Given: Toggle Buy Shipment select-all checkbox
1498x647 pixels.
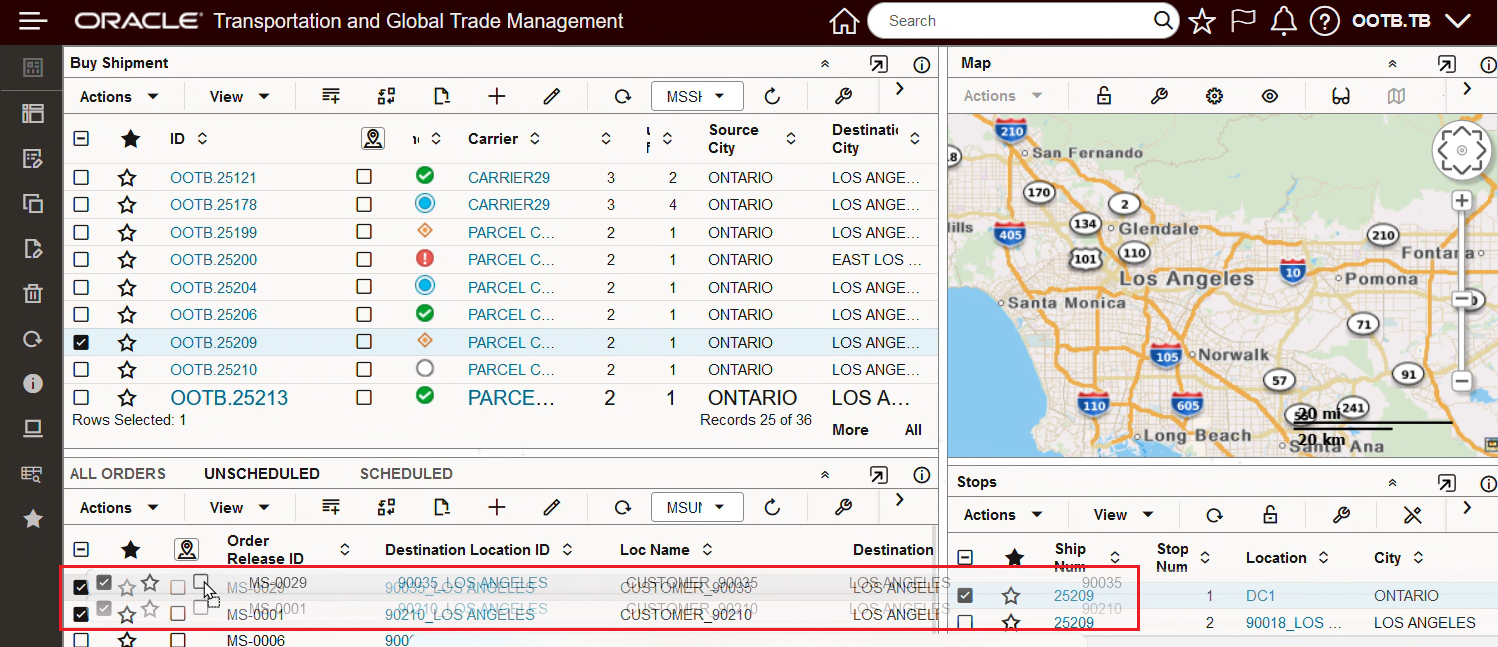Looking at the screenshot, I should click(x=81, y=139).
